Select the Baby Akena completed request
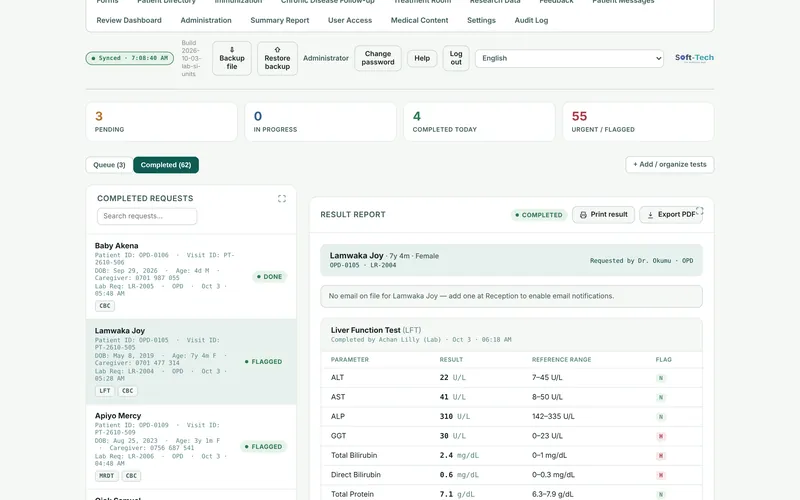 [191, 277]
